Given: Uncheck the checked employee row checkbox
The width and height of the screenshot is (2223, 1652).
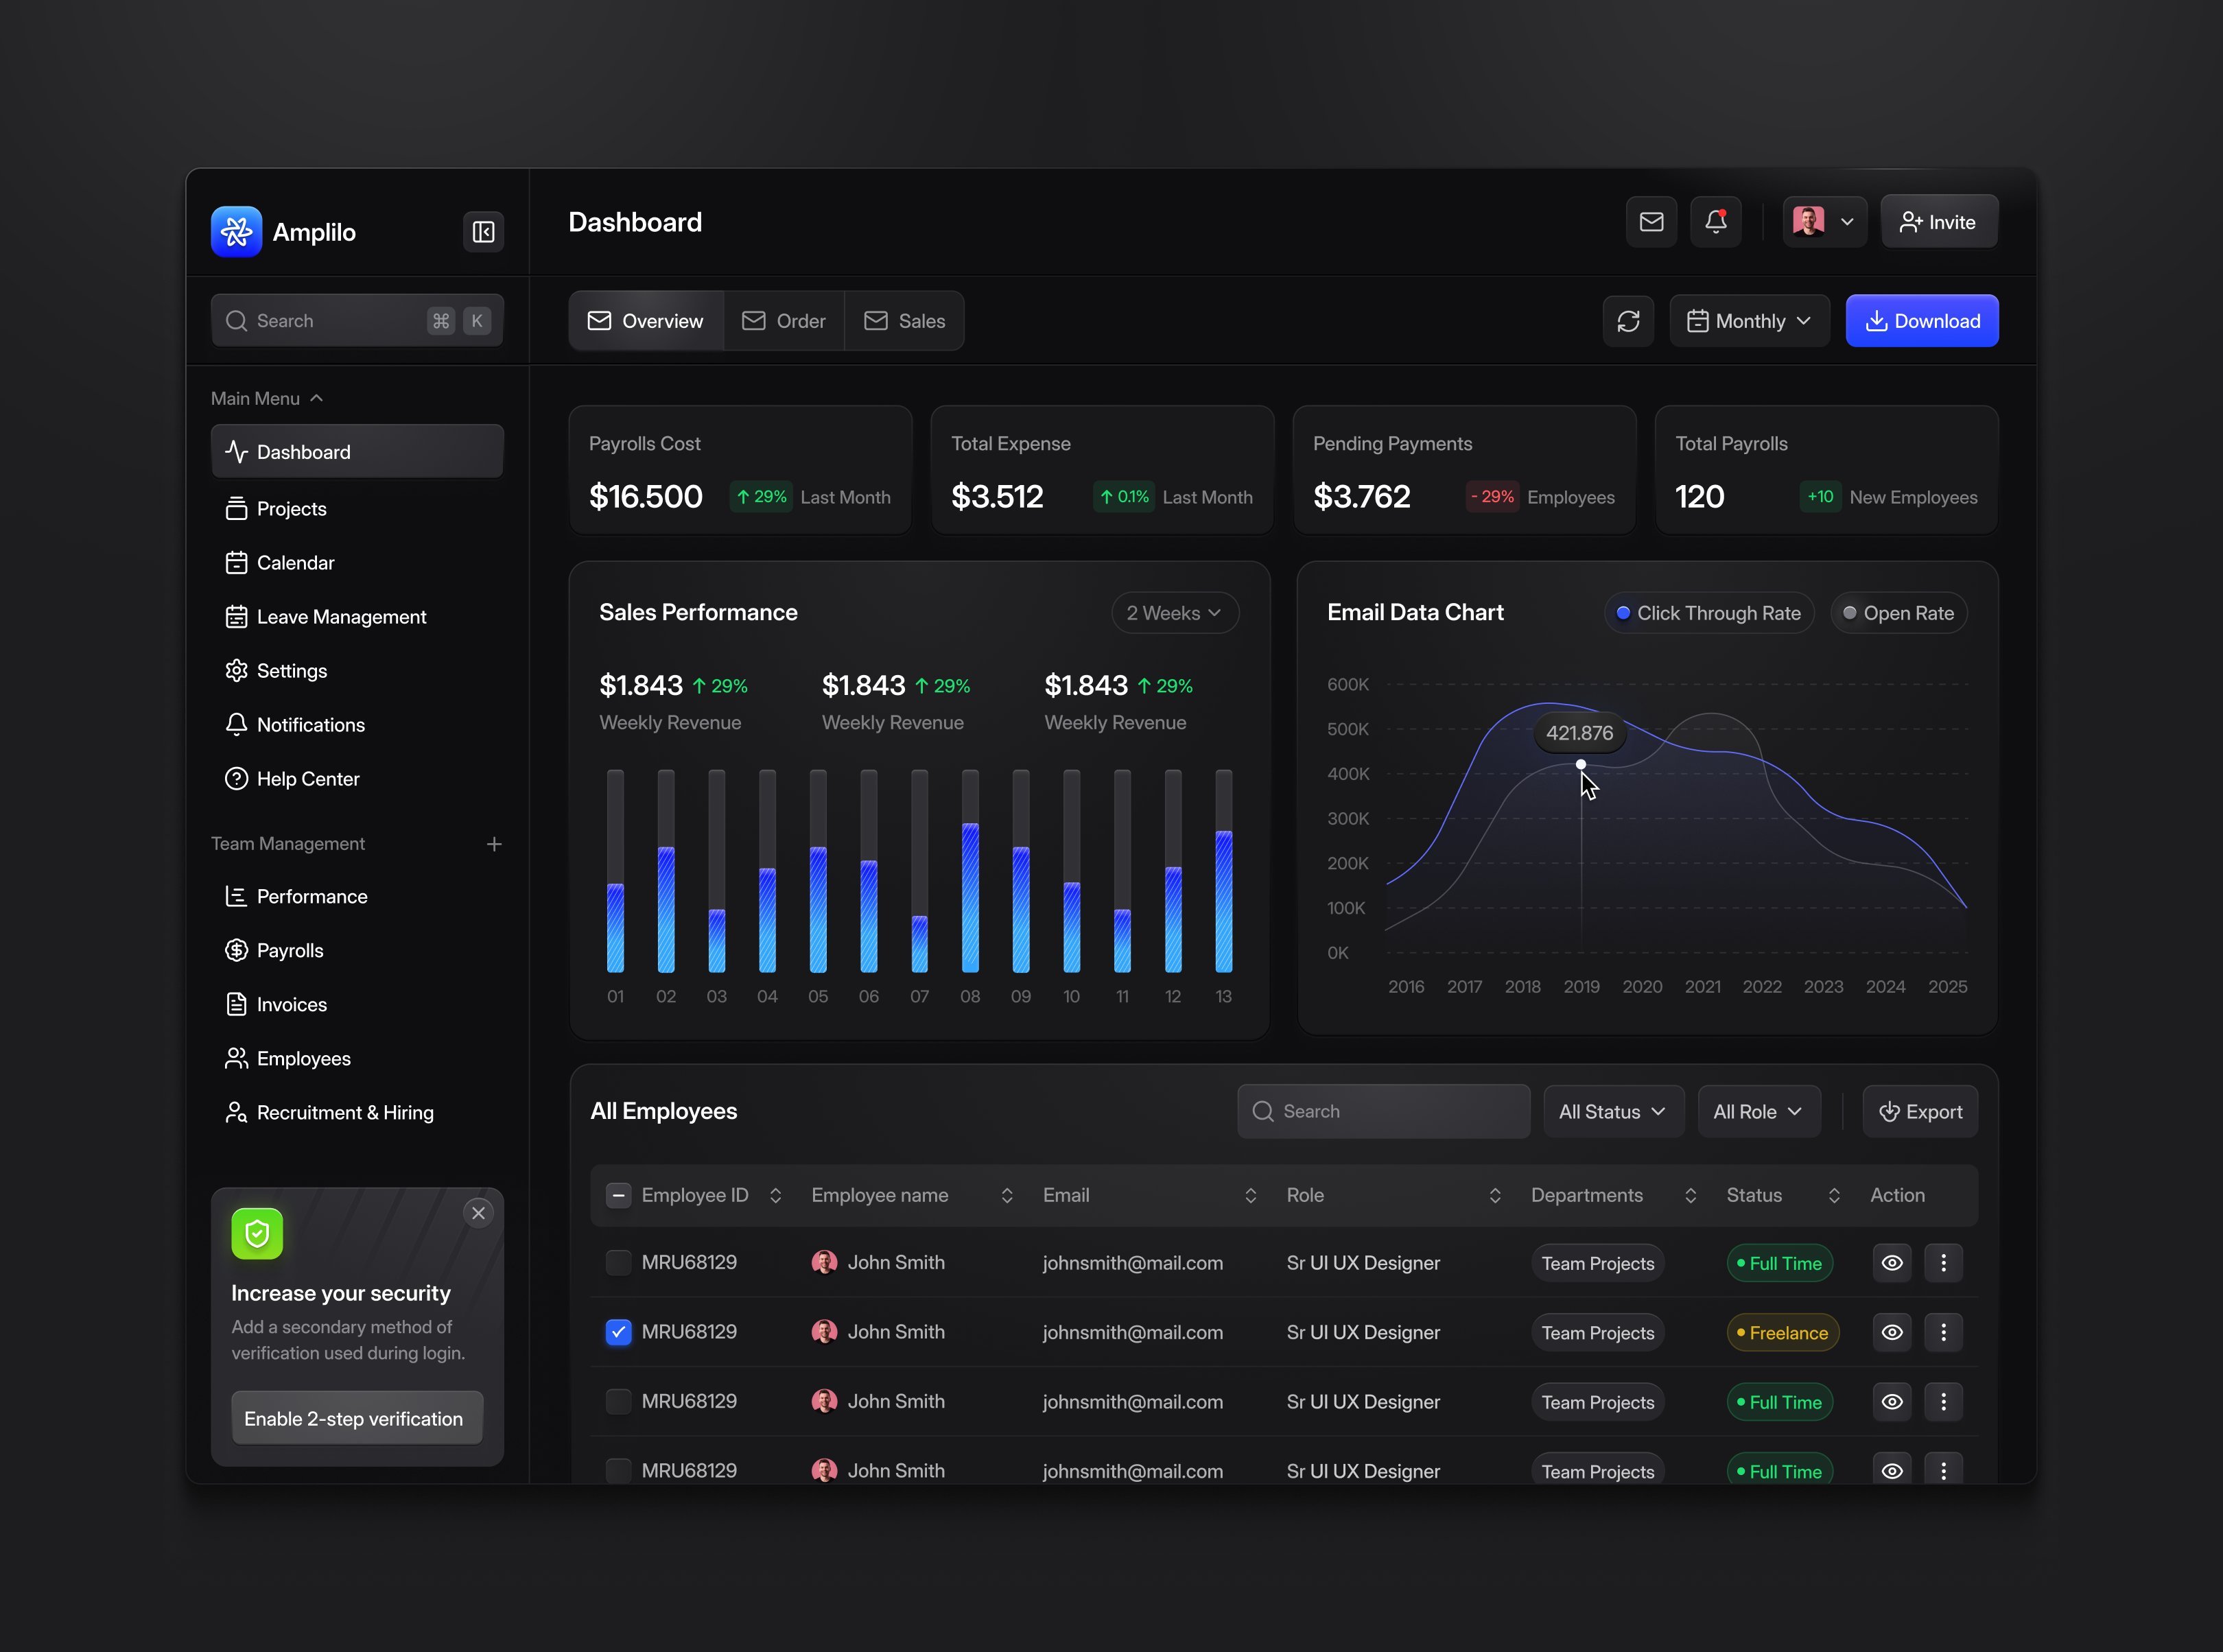Looking at the screenshot, I should (618, 1332).
